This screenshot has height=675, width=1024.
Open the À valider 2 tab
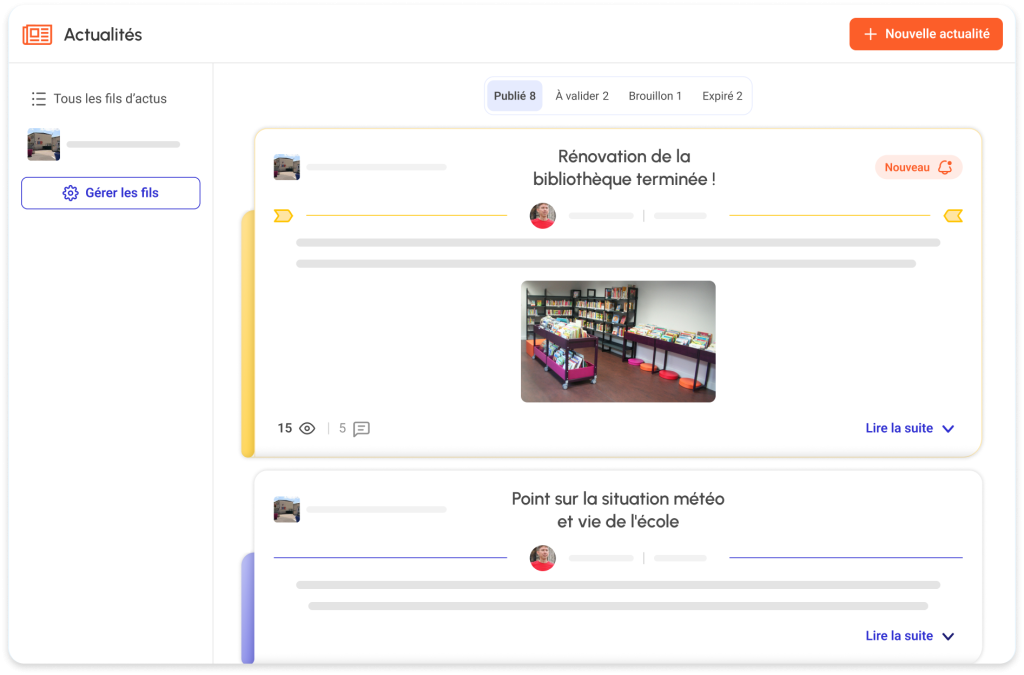pos(582,96)
